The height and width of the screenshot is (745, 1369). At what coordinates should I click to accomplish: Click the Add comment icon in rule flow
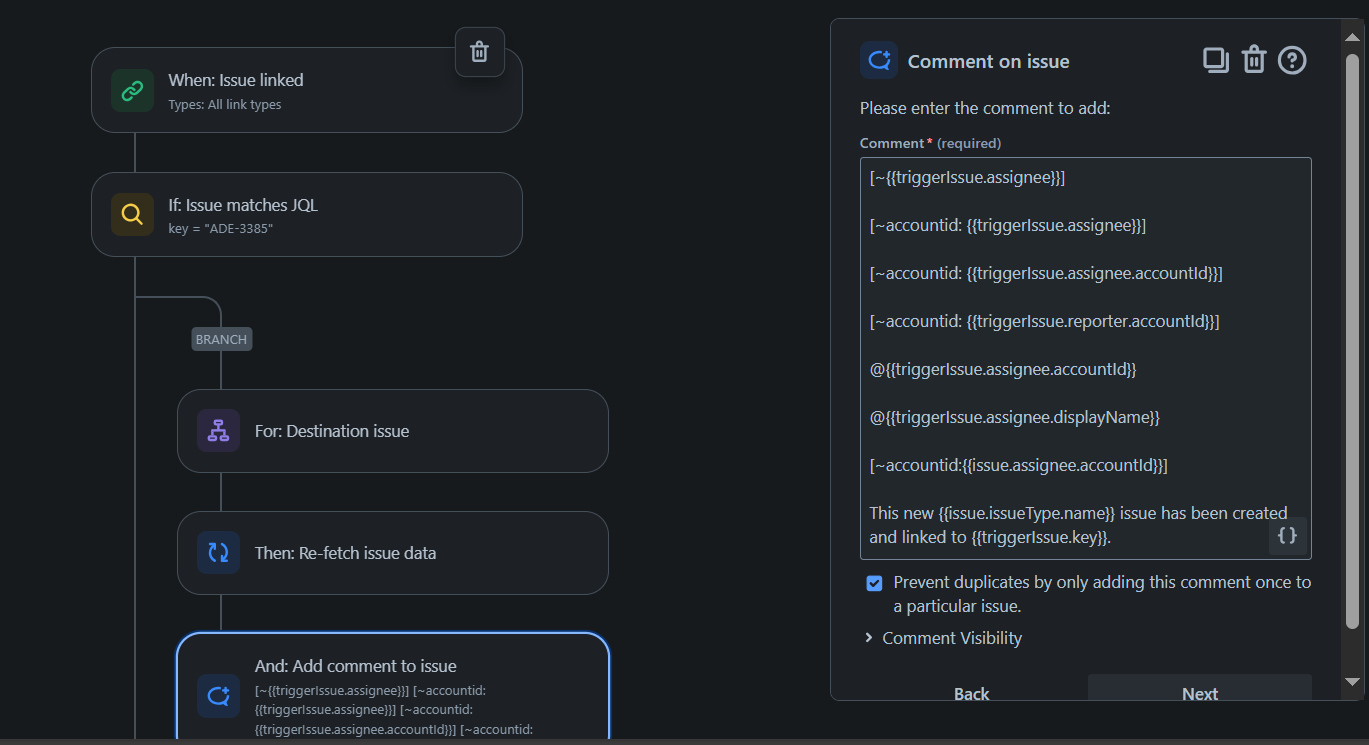(x=218, y=696)
